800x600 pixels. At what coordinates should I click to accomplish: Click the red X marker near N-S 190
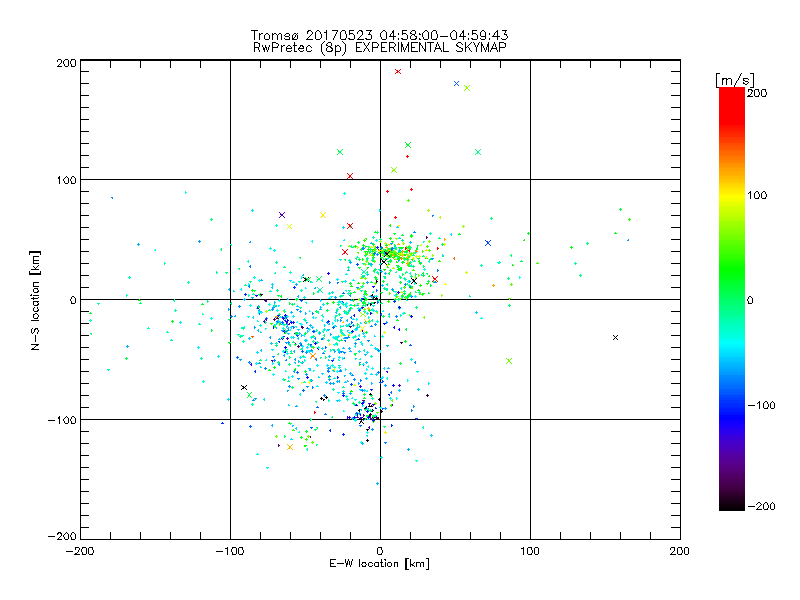398,71
